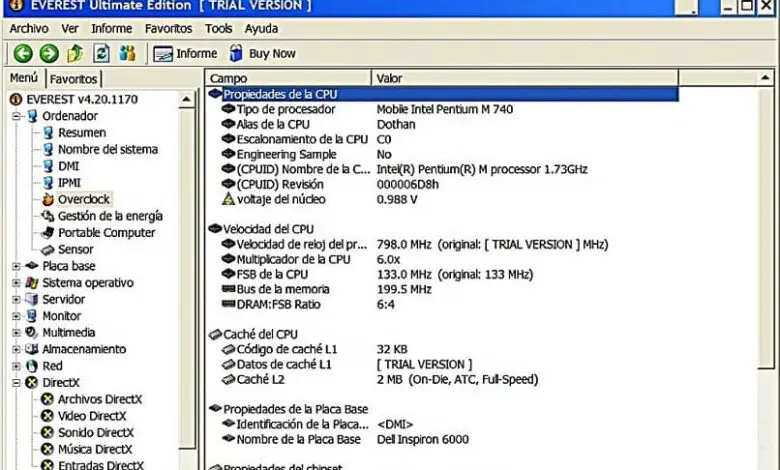The image size is (780, 470).
Task: Click the Sonido DirectX icon
Action: pos(47,433)
